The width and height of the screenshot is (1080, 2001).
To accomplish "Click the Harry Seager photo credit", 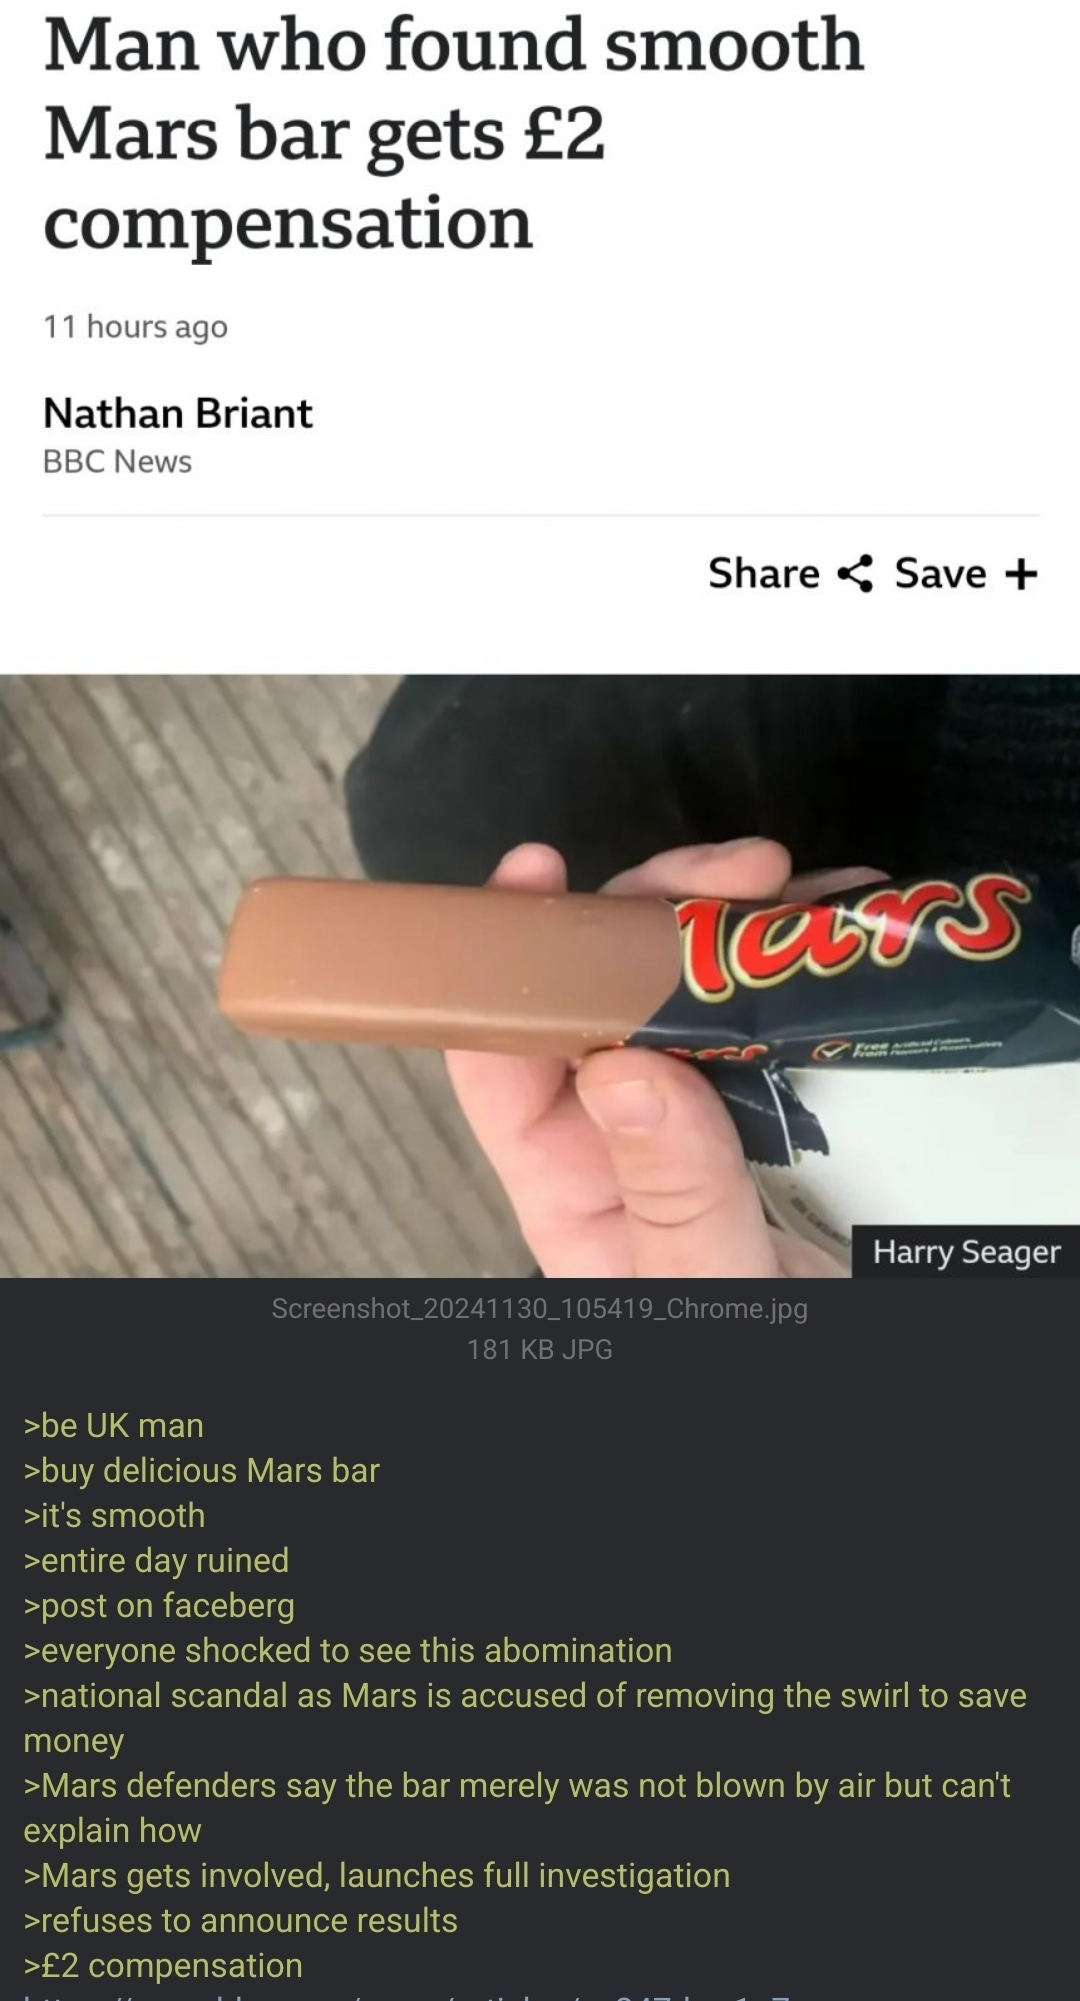I will coord(966,1251).
